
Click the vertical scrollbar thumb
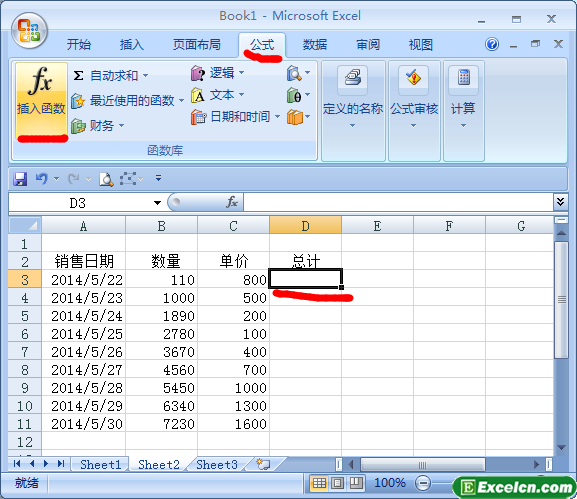tap(561, 300)
